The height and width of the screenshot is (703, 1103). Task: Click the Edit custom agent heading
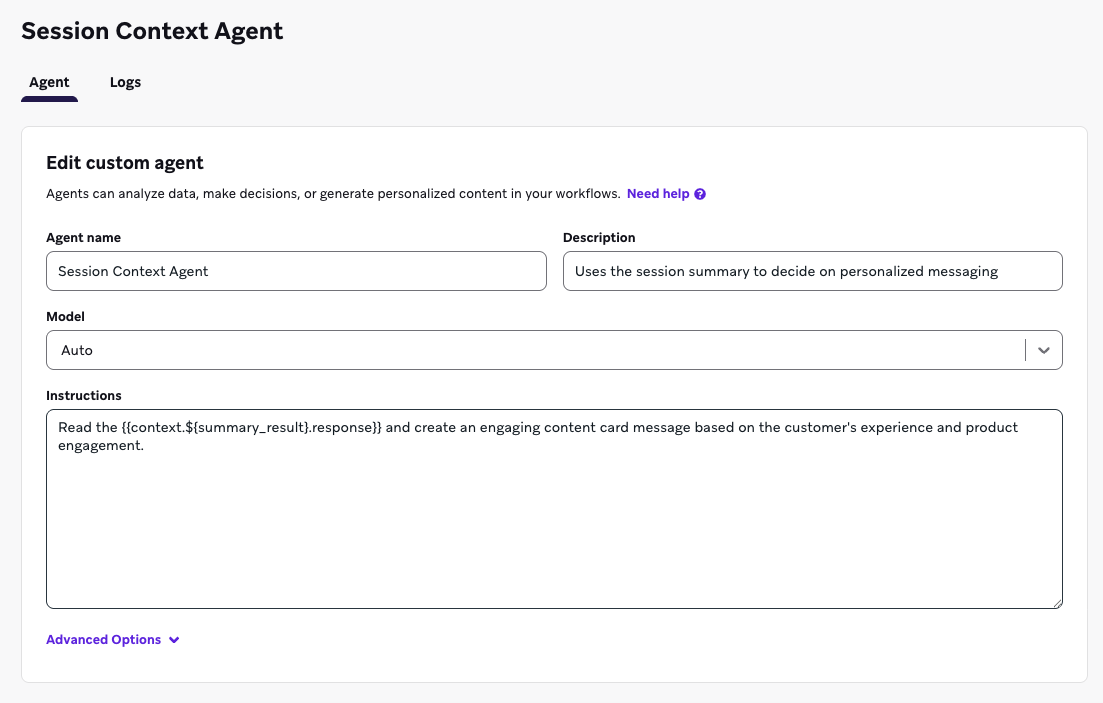click(124, 162)
